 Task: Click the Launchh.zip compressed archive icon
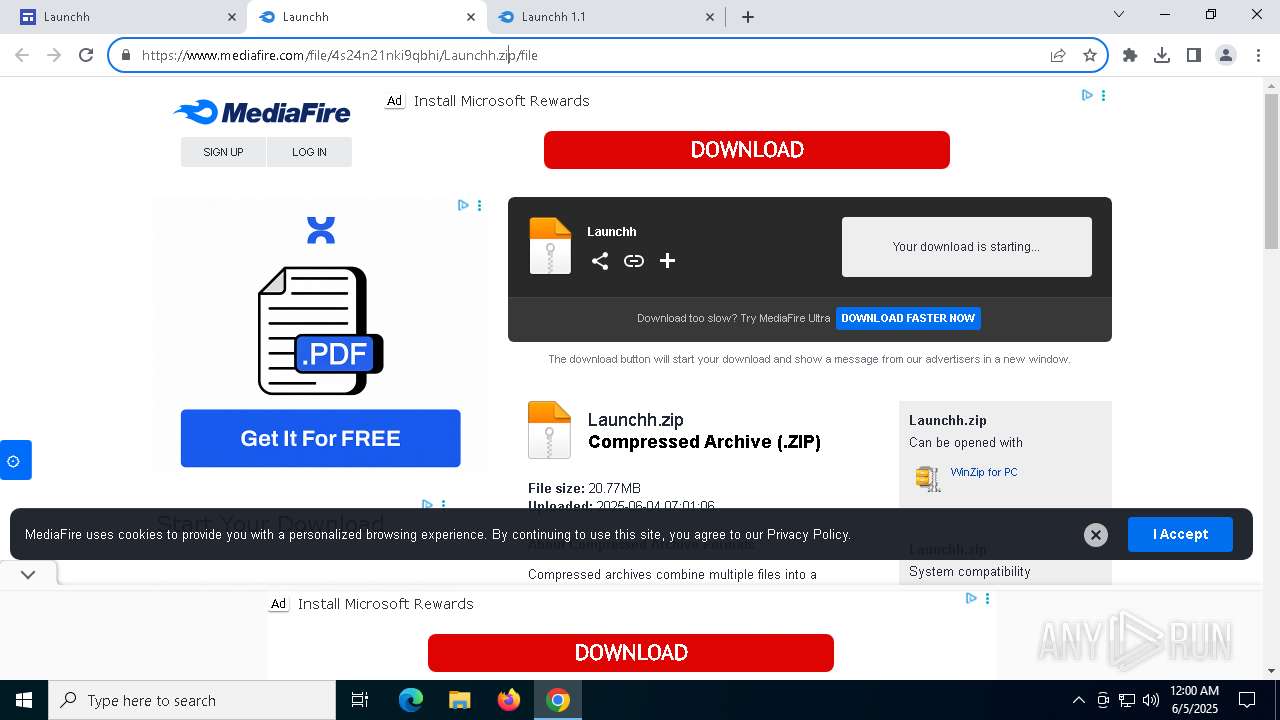point(549,430)
